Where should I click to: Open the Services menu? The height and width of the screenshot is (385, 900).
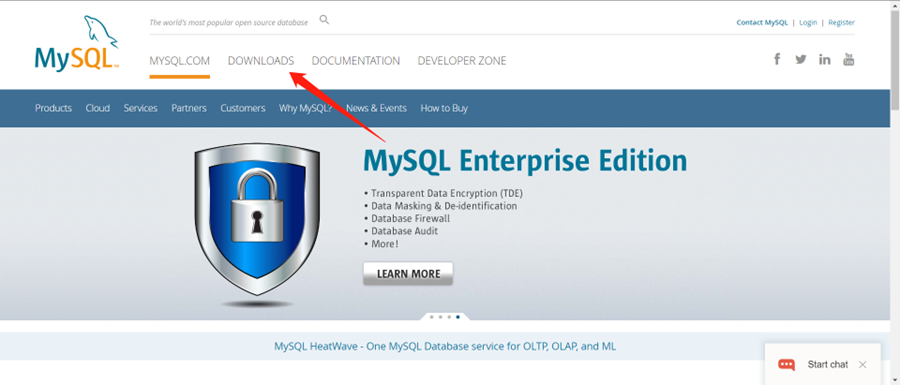click(x=141, y=108)
